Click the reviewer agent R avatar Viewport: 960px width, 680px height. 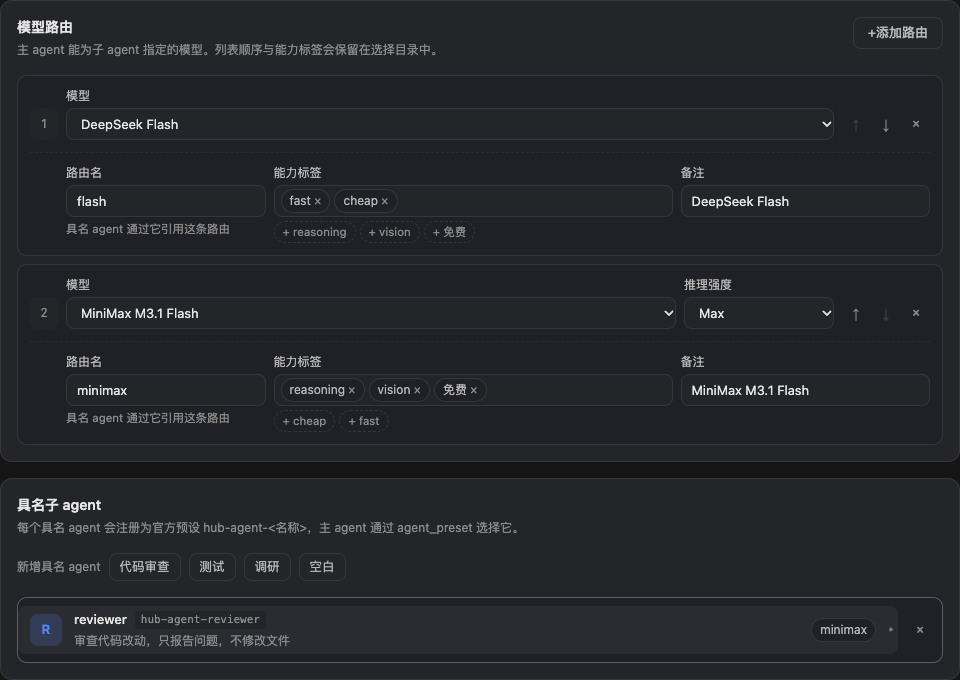[x=46, y=630]
